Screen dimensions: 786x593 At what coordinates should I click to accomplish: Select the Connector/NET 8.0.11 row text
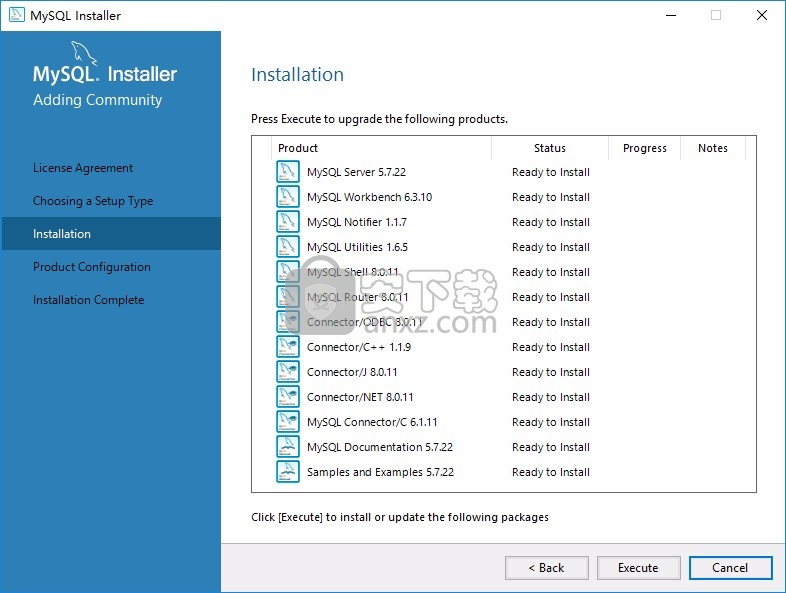pos(360,397)
